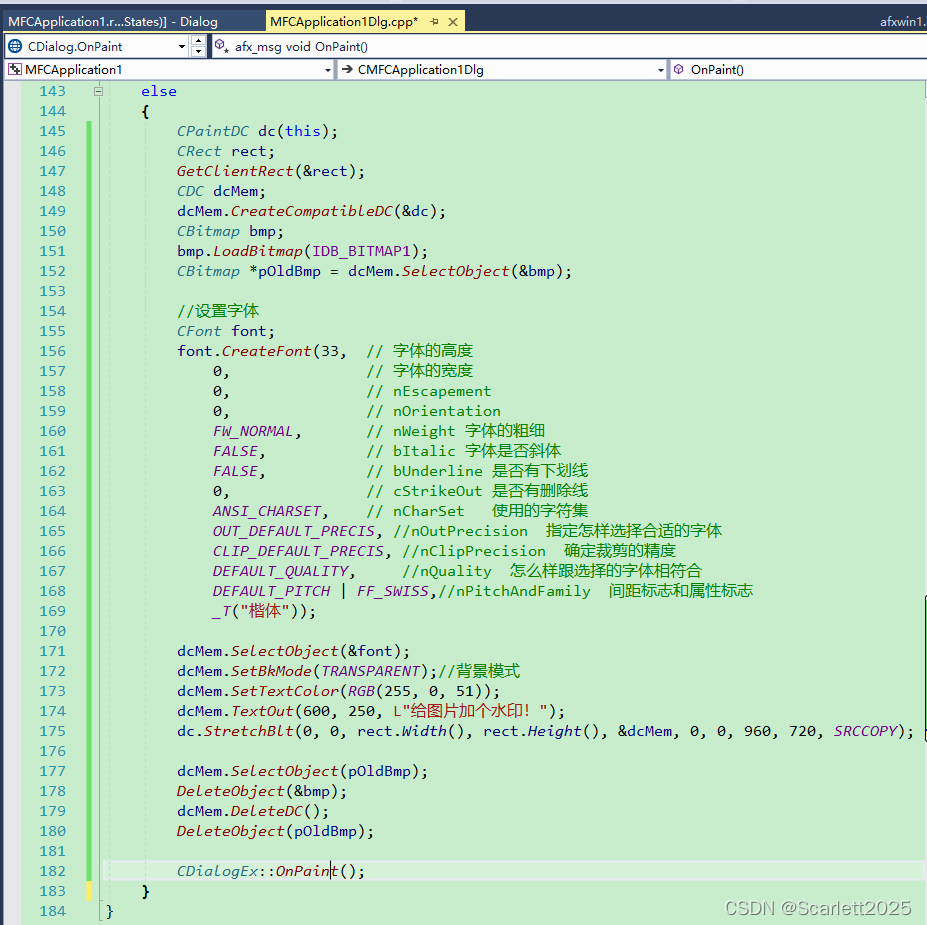Click DEFAULT_QUALITY on line 167
Image resolution: width=927 pixels, height=925 pixels.
280,572
